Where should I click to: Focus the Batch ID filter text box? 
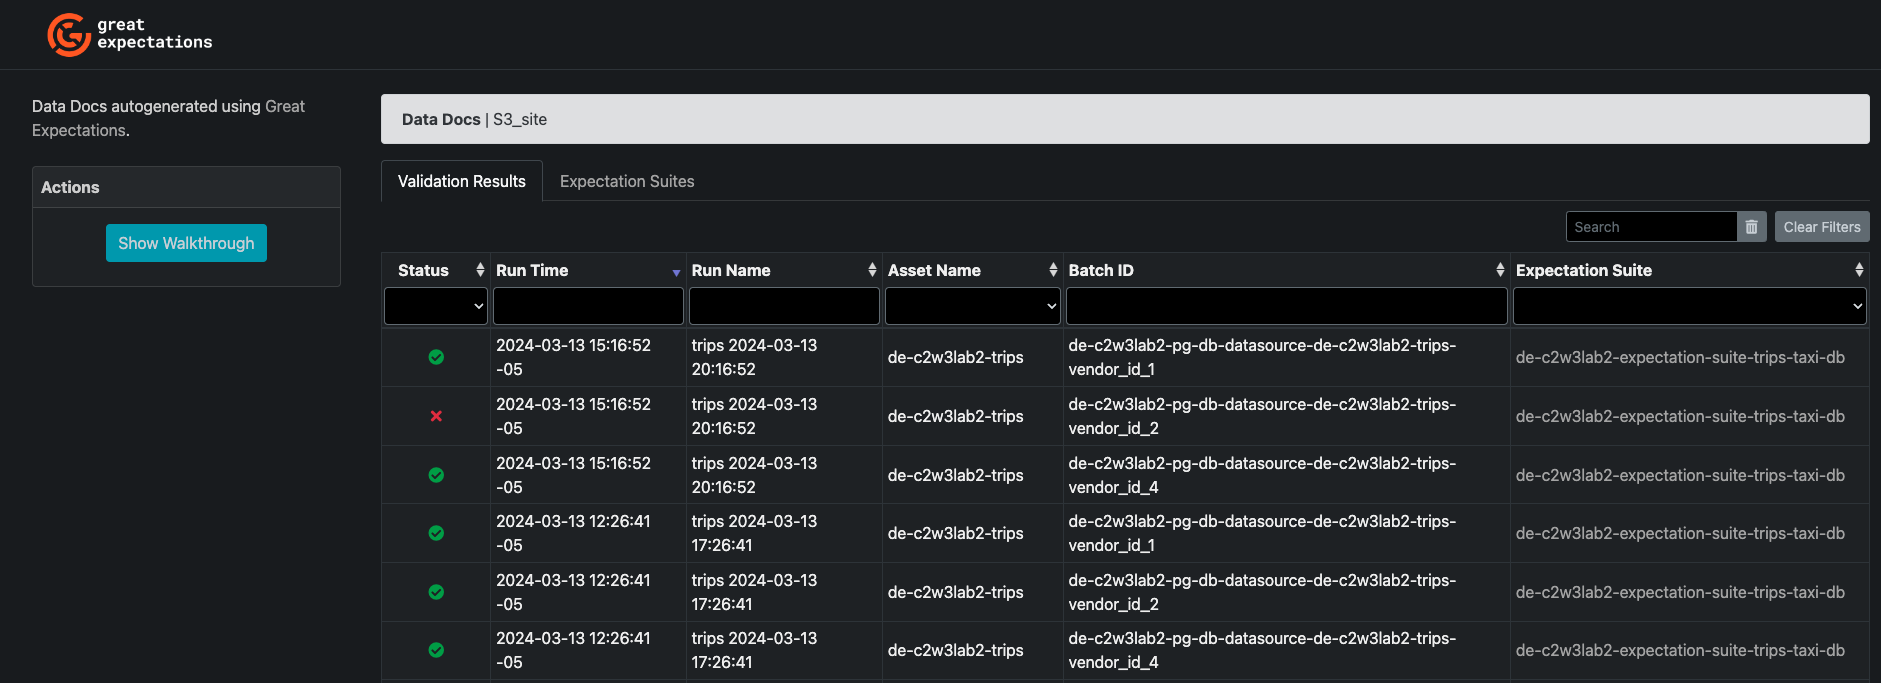(x=1286, y=306)
